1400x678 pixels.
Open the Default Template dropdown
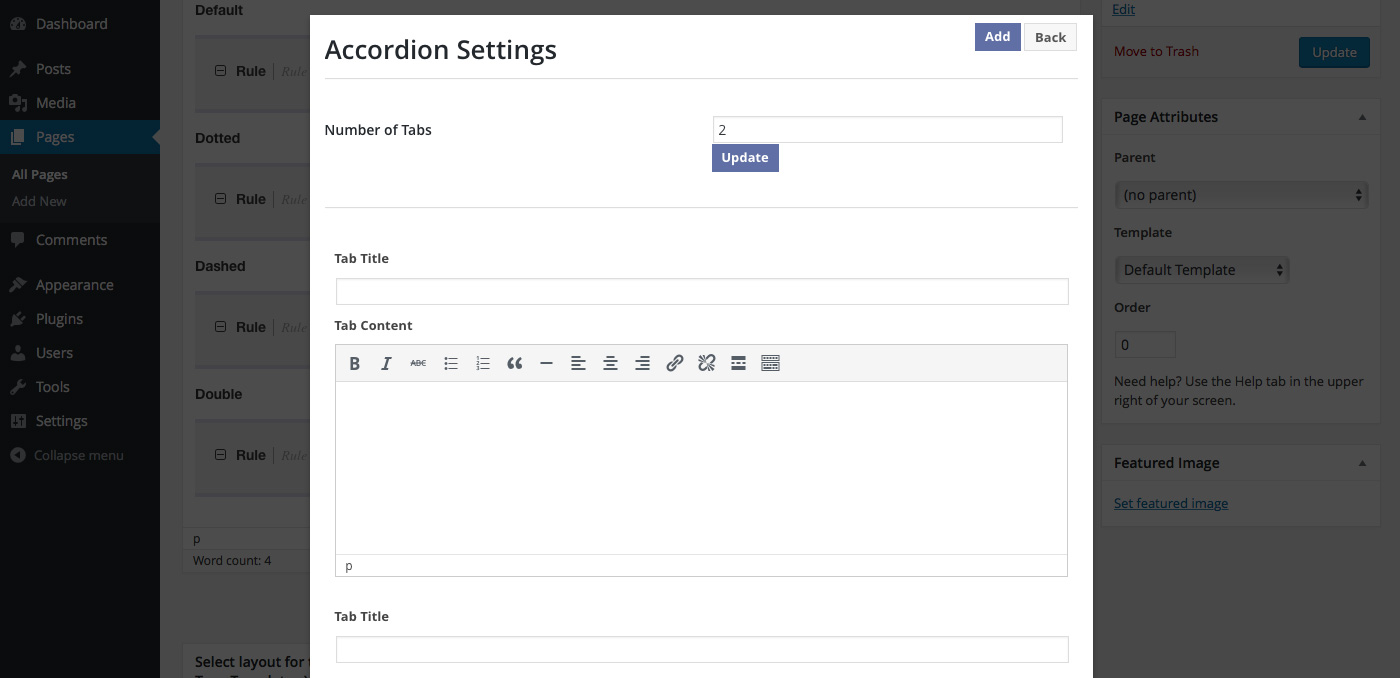click(1201, 270)
